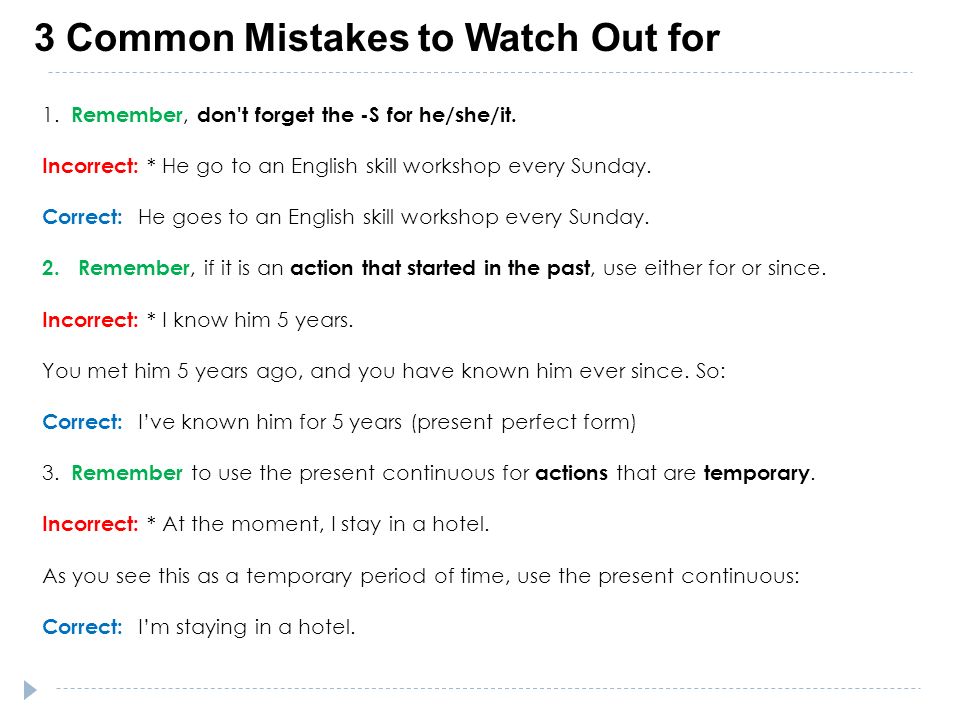960x720 pixels.
Task: Click the sentence 'He go to an English skill workshop'
Action: pos(406,167)
